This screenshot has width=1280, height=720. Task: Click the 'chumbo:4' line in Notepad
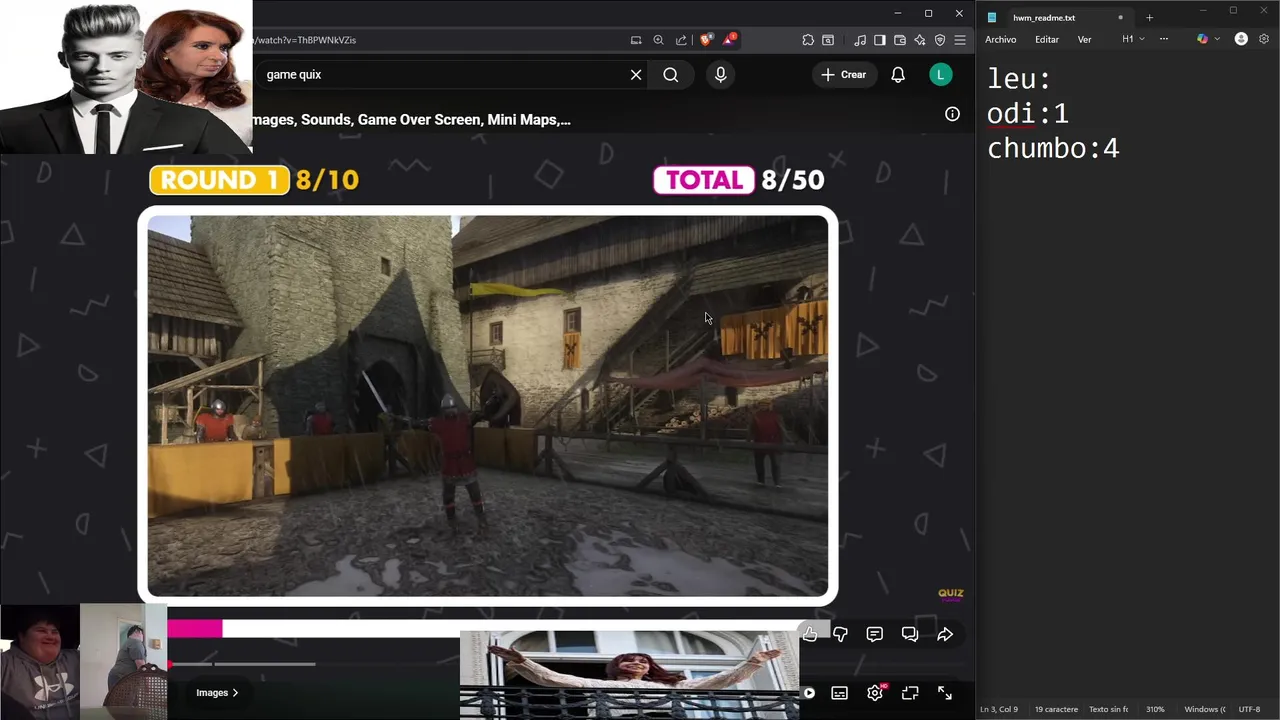pos(1053,149)
